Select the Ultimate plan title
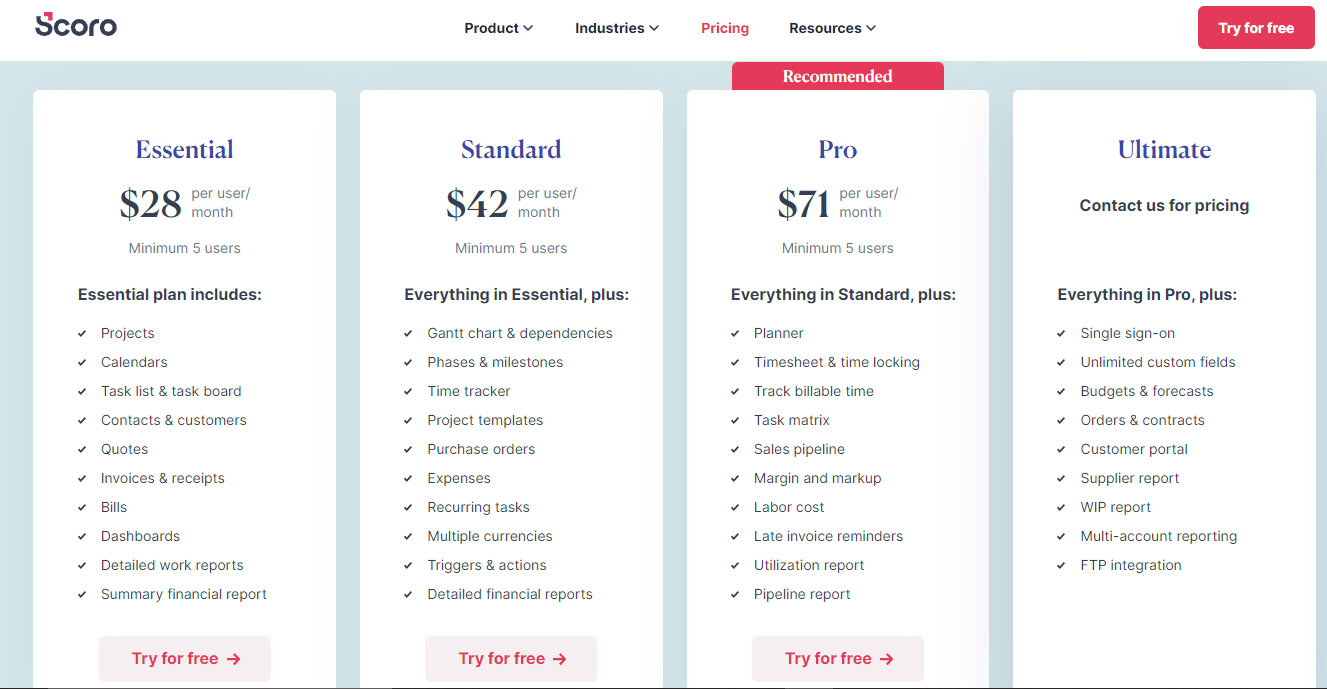The height and width of the screenshot is (689, 1327). tap(1164, 149)
